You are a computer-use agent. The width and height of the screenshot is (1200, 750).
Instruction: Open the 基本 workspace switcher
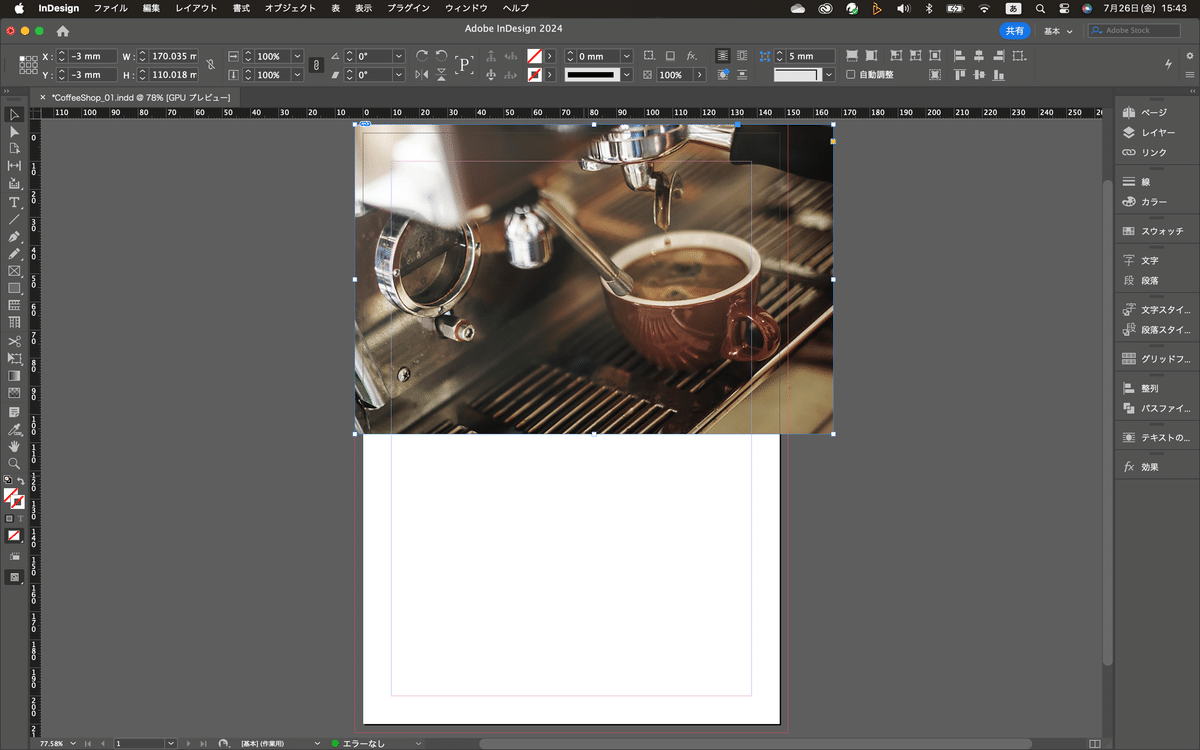1058,31
